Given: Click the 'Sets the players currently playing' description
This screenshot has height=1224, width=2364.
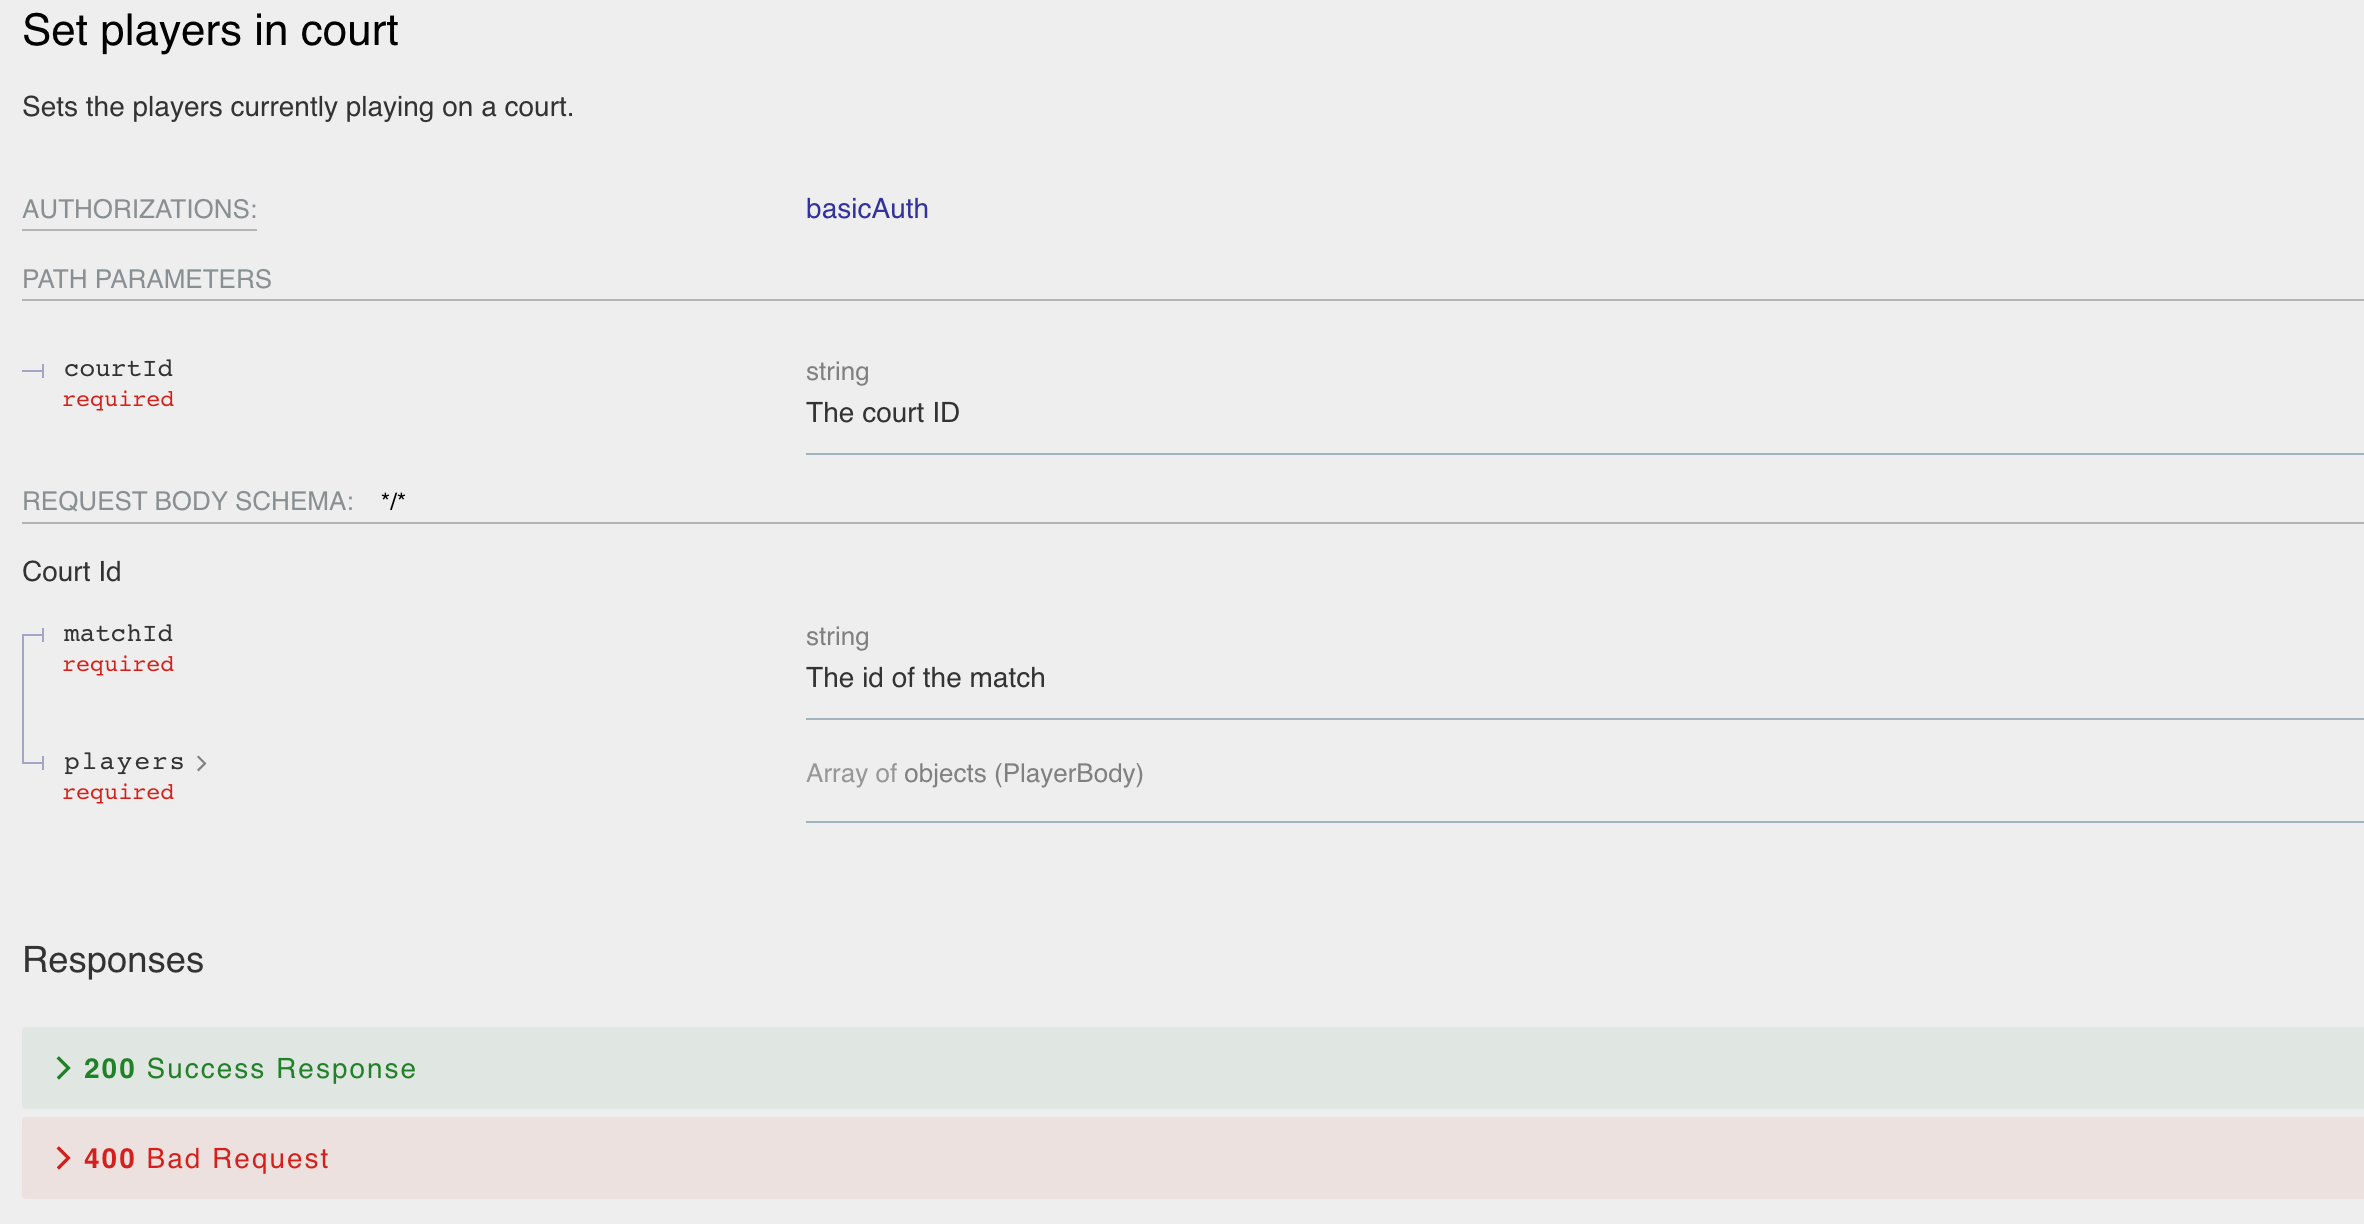Looking at the screenshot, I should [x=298, y=107].
